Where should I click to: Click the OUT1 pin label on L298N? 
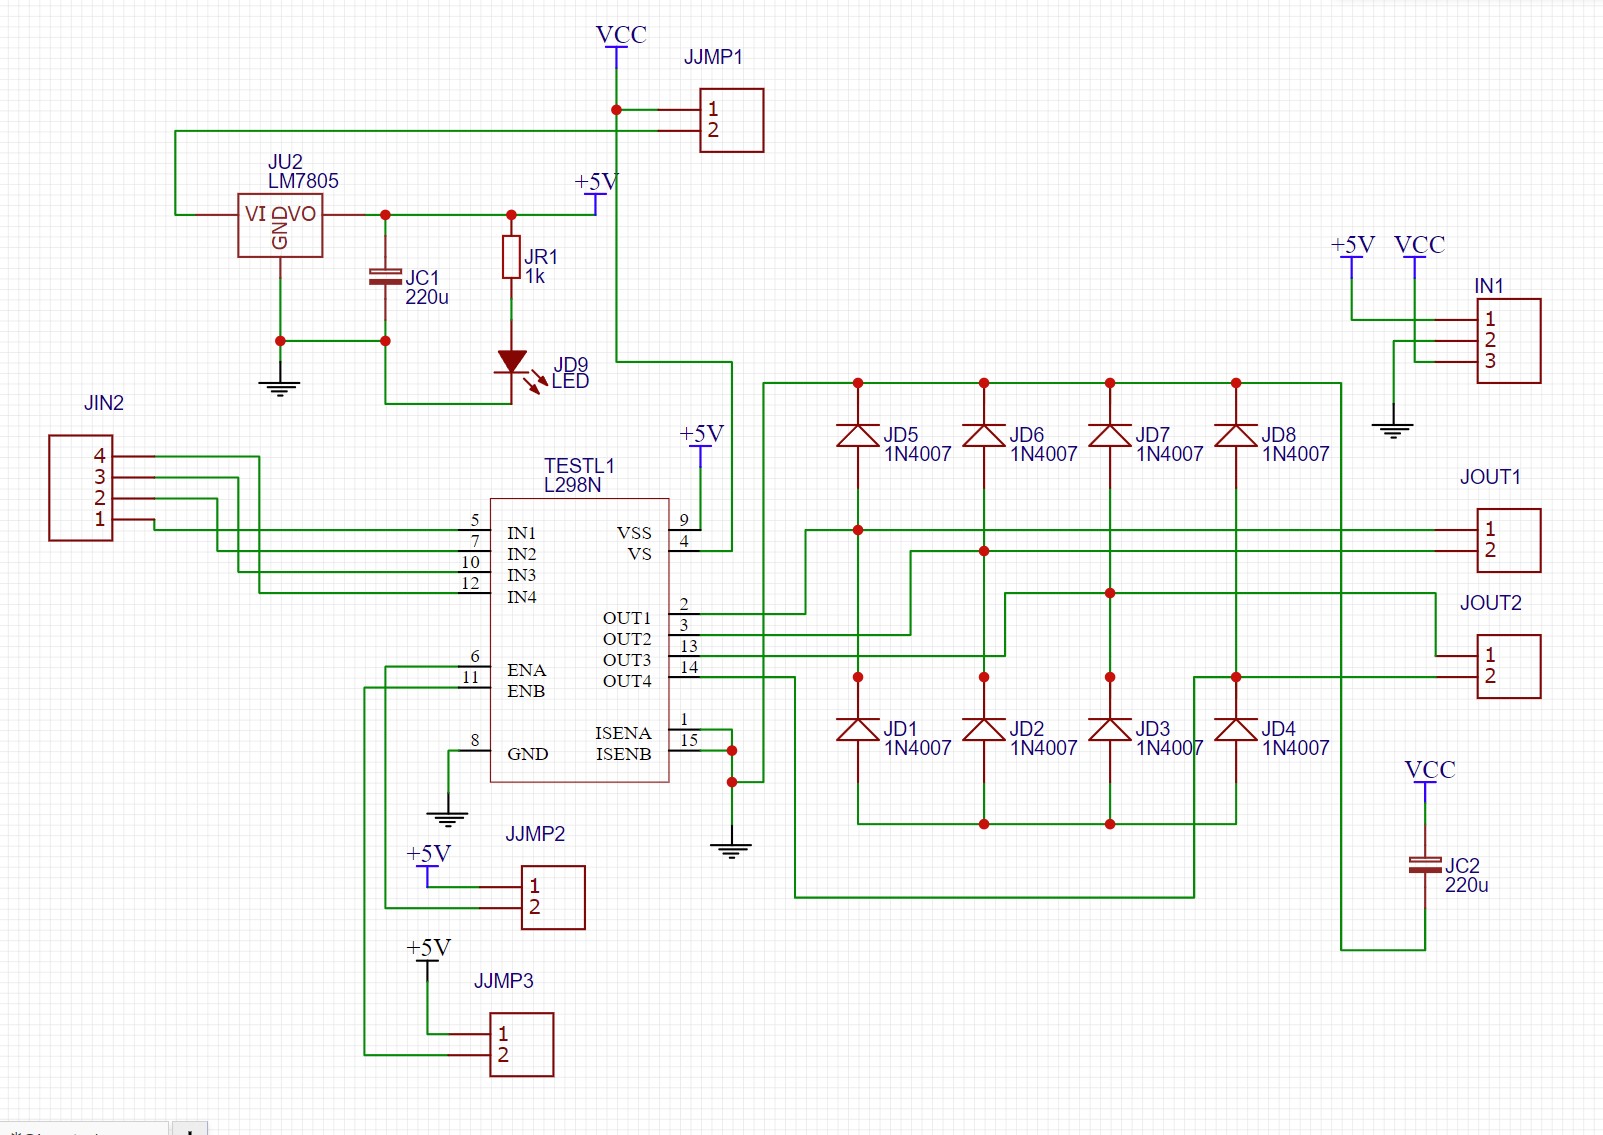pos(627,618)
